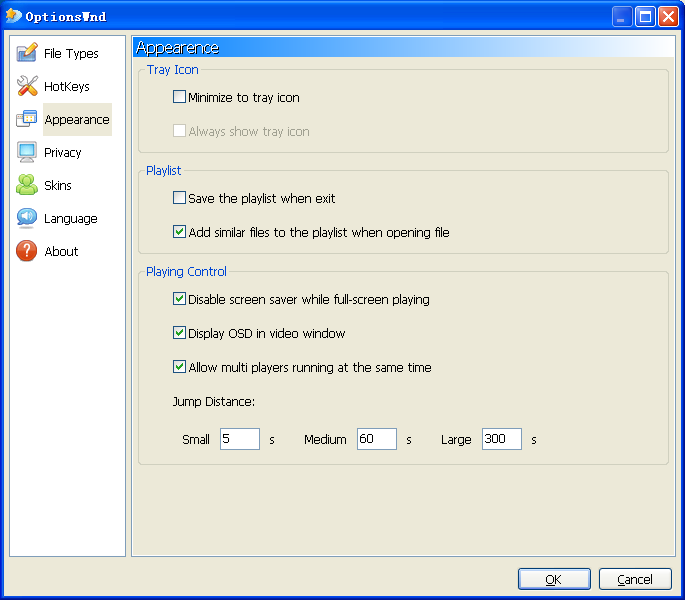This screenshot has height=600, width=685.
Task: Click the Privacy monitor icon
Action: click(x=27, y=152)
